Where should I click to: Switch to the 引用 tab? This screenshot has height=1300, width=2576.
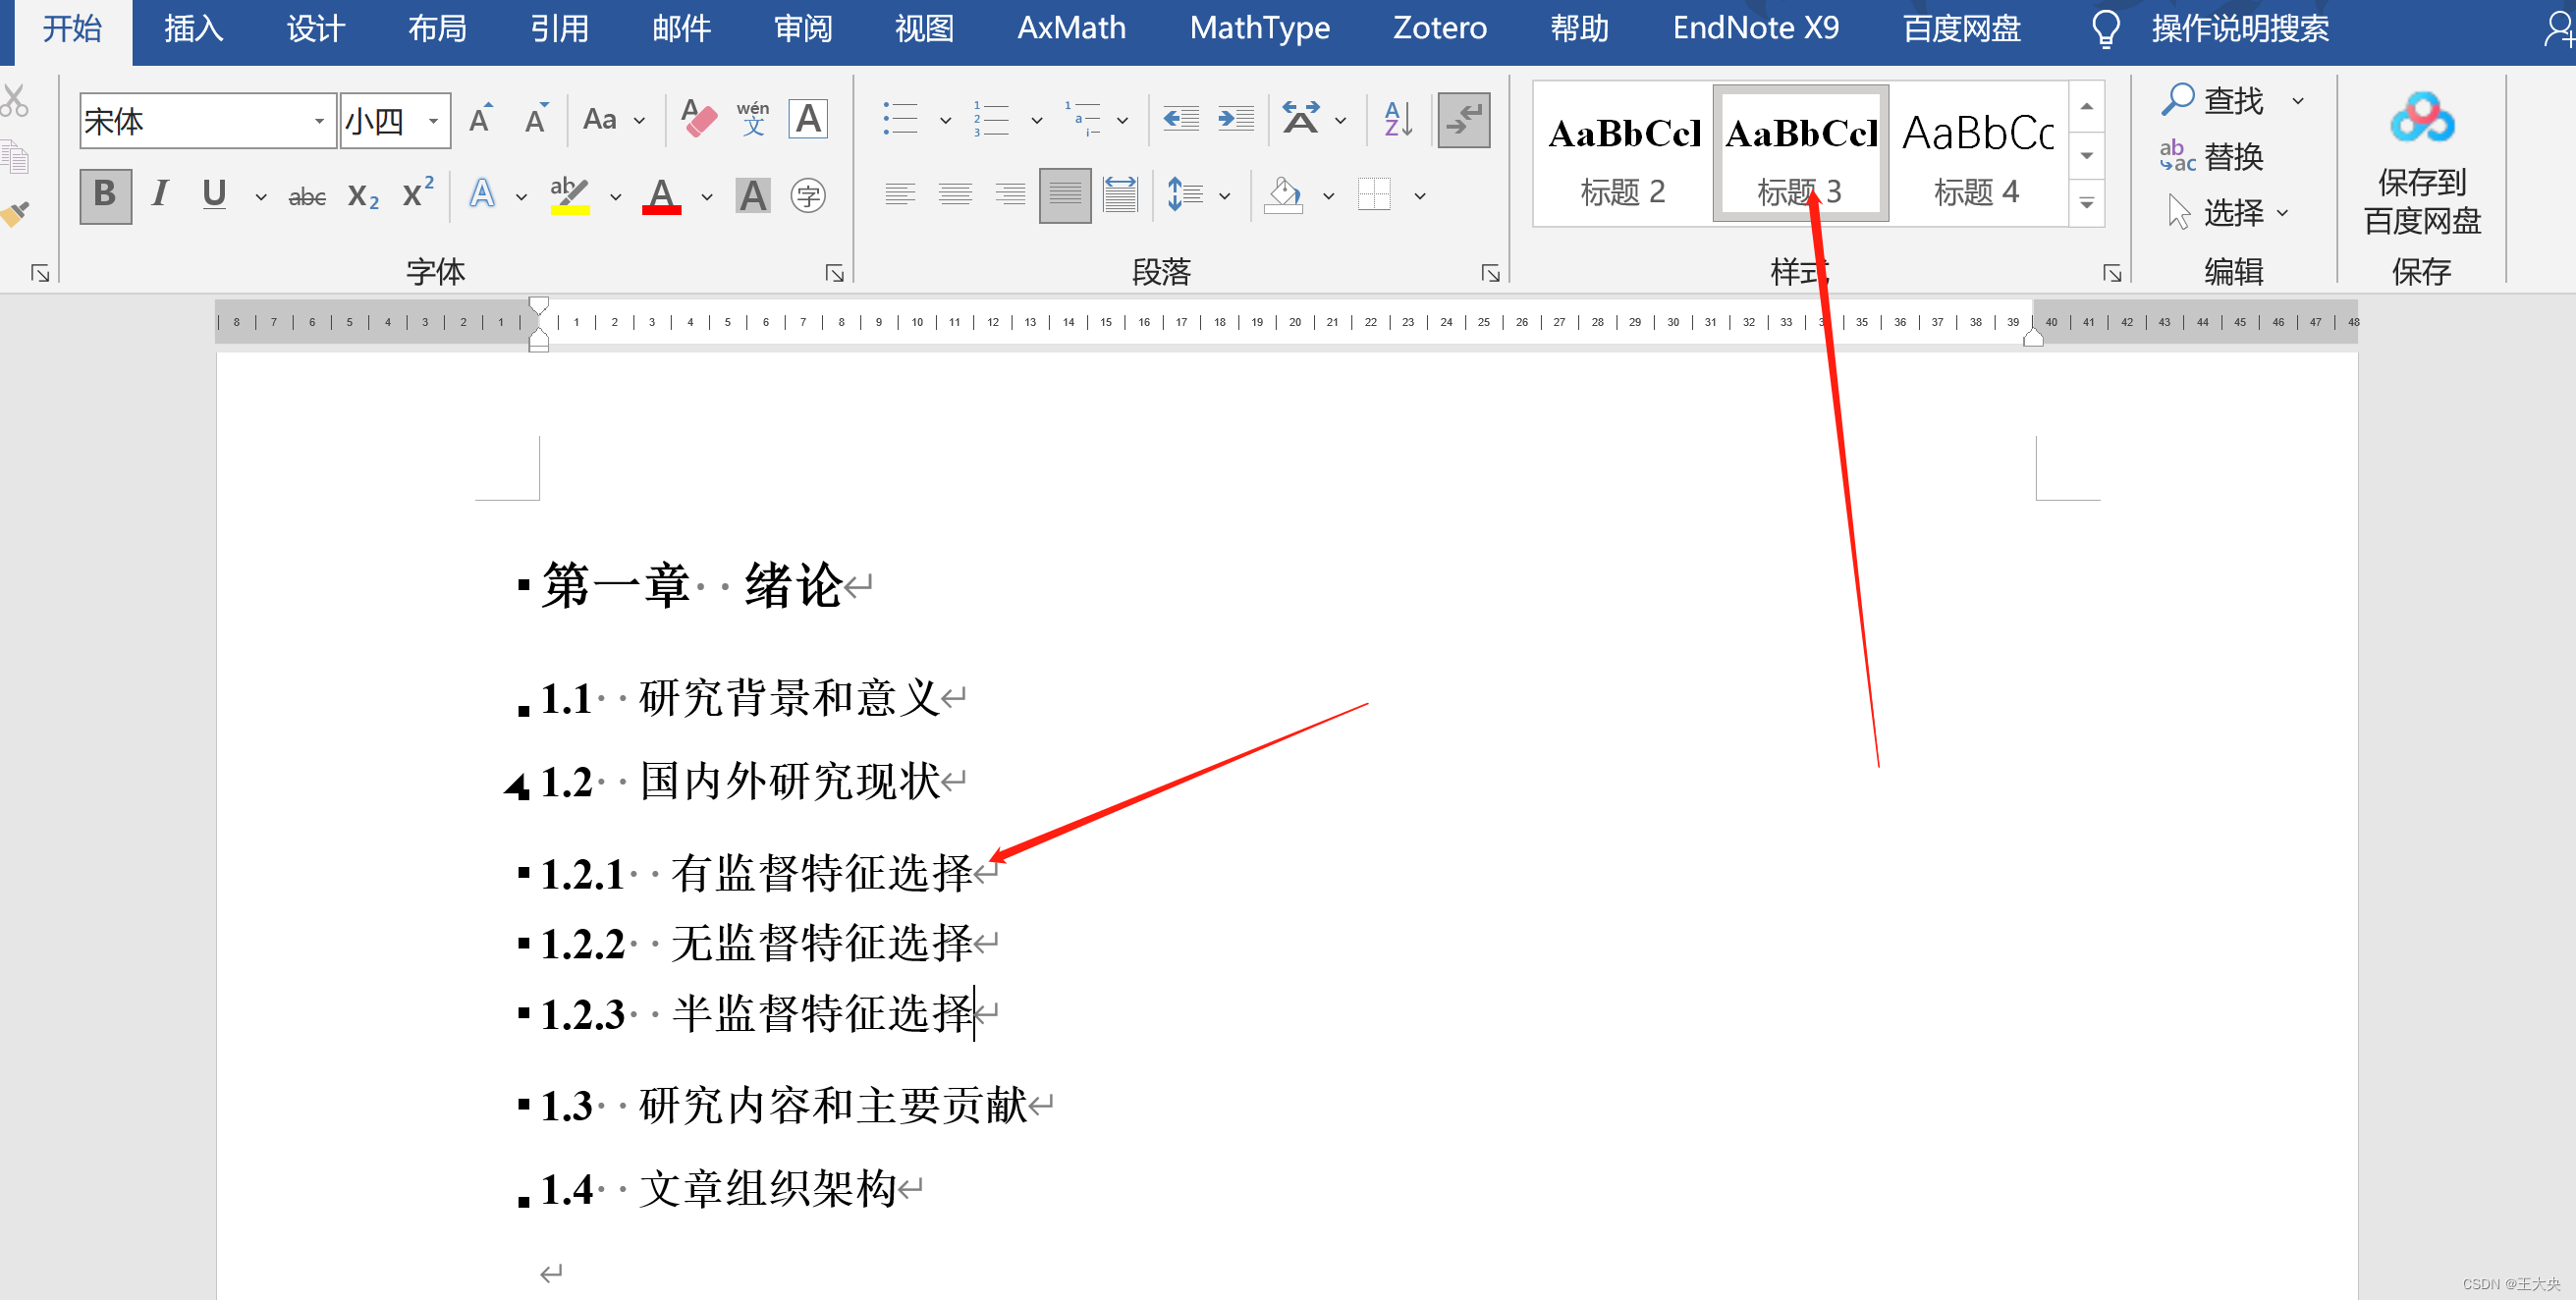coord(559,28)
